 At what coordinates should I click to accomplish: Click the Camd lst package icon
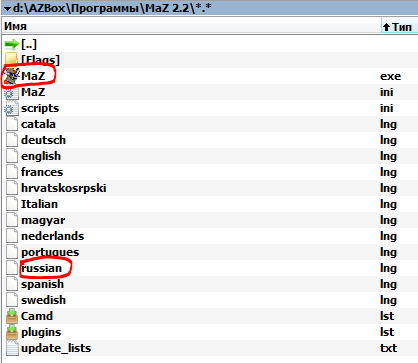click(x=12, y=316)
